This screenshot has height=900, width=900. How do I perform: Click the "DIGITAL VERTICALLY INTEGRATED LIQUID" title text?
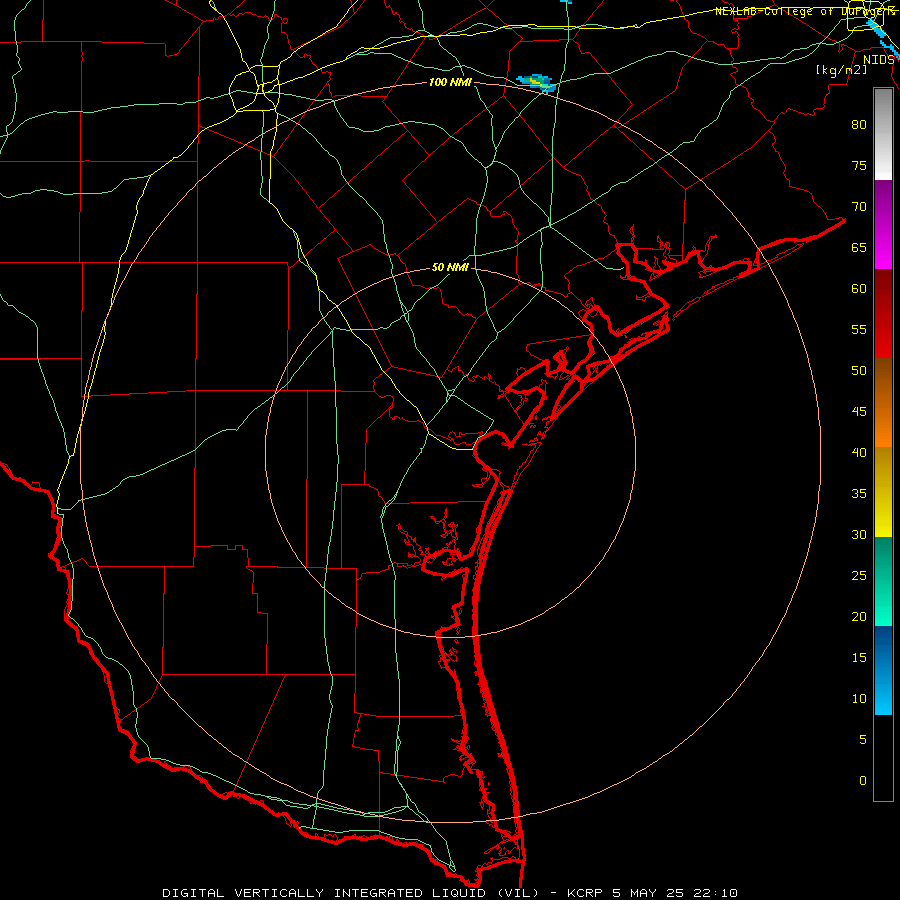(325, 893)
